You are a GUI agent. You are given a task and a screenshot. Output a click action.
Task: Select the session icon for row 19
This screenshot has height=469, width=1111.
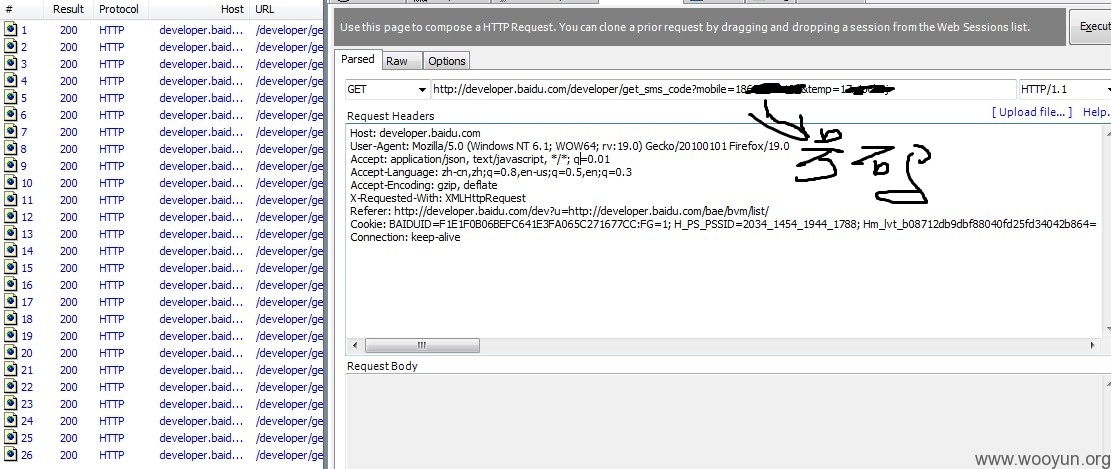[11, 336]
